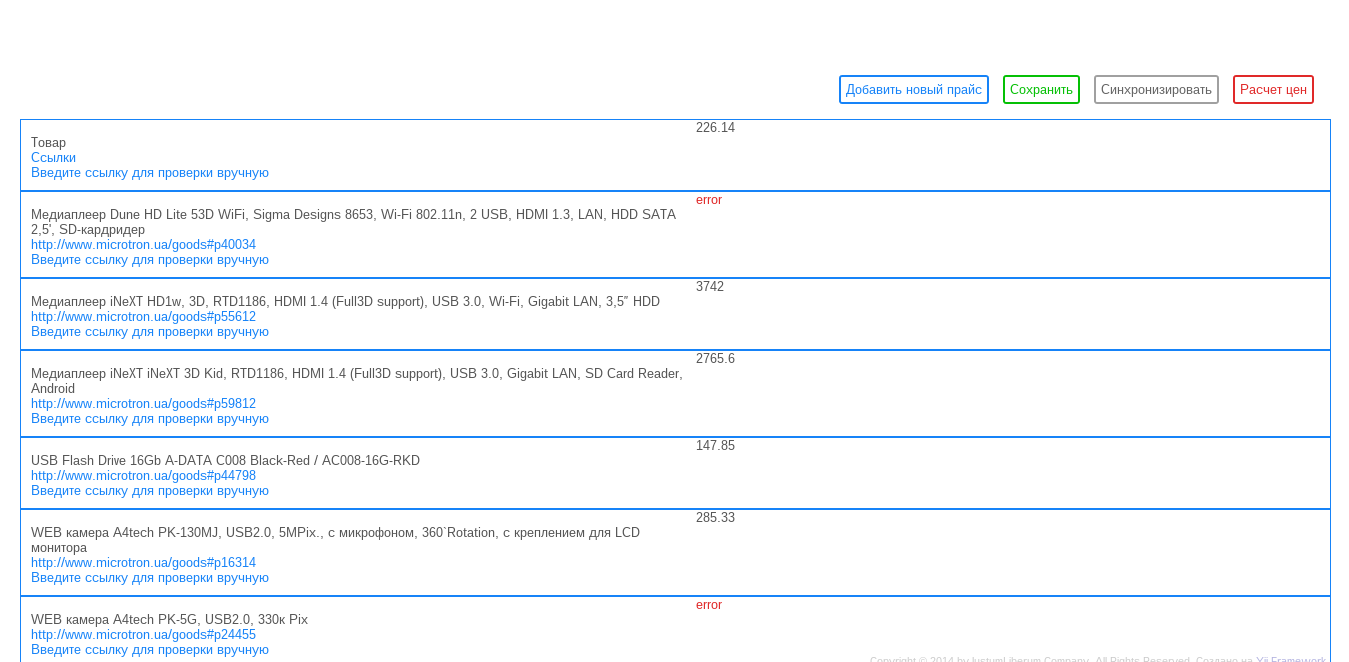The image size is (1349, 662).
Task: Open link microtron.ua/goods#p59812
Action: click(143, 404)
